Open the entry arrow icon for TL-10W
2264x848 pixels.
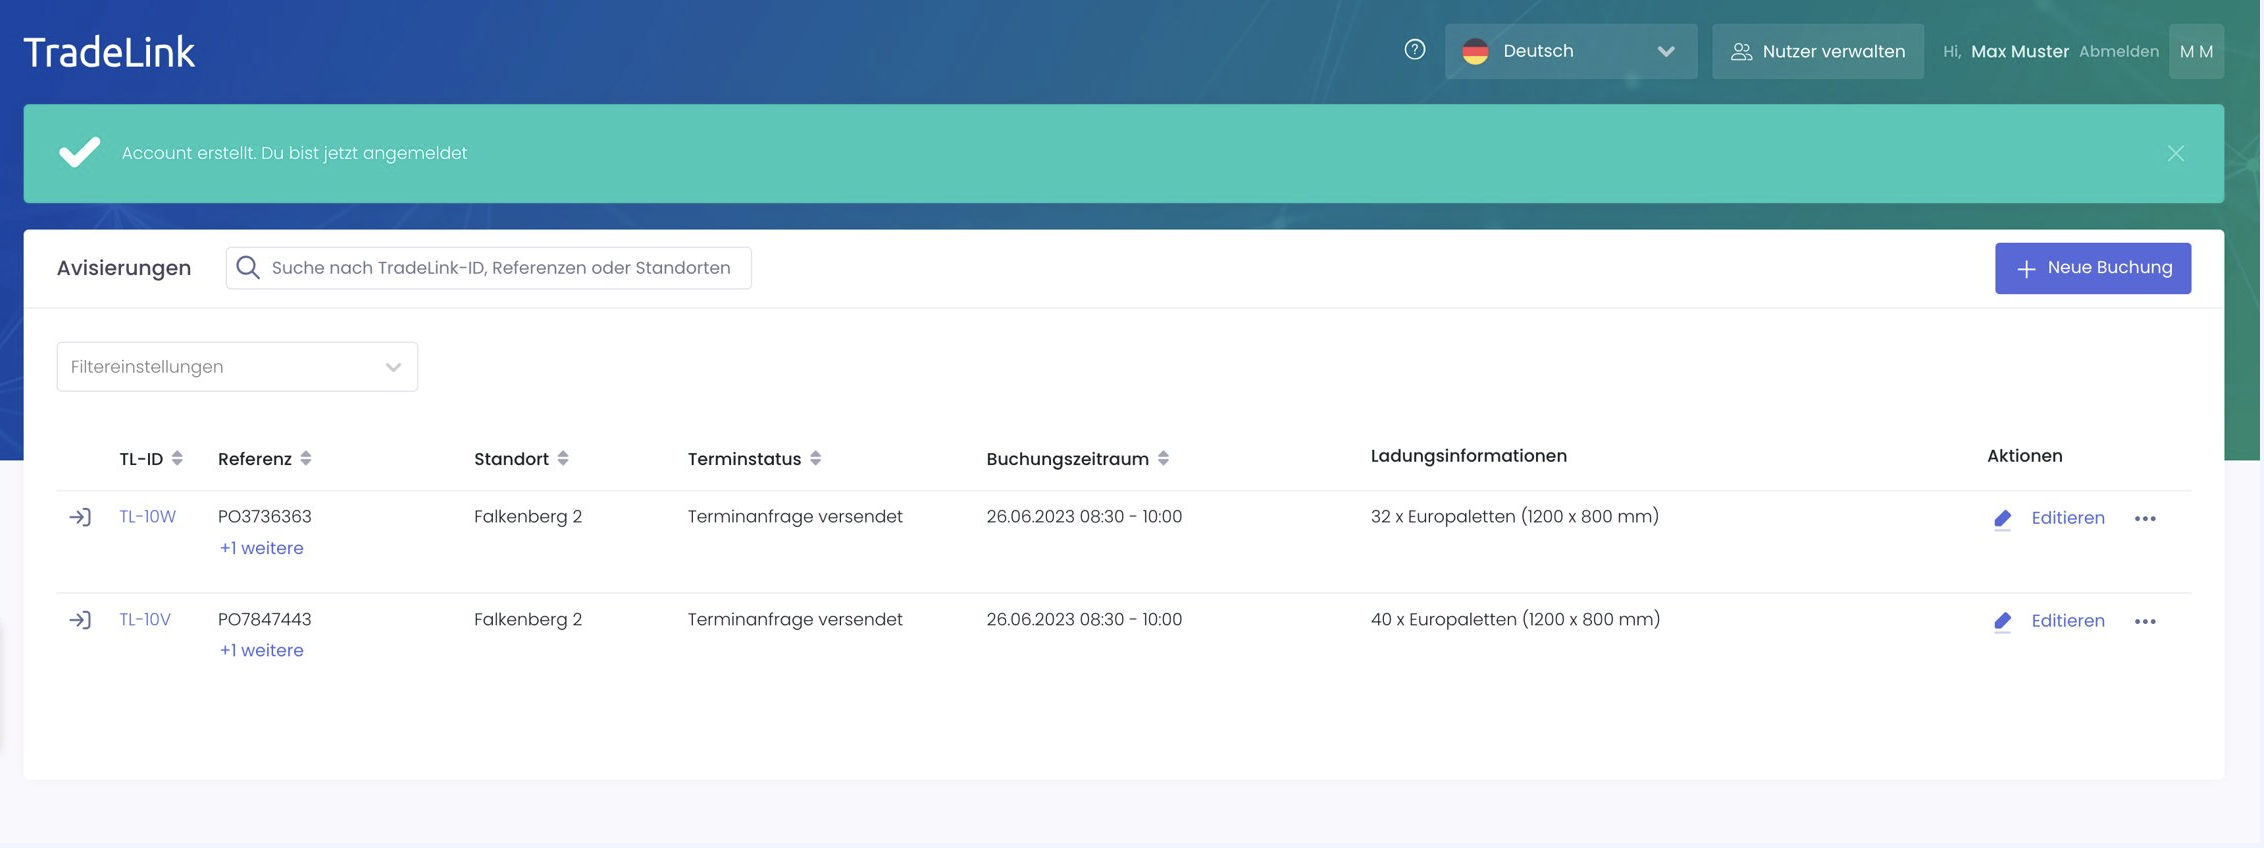(80, 517)
